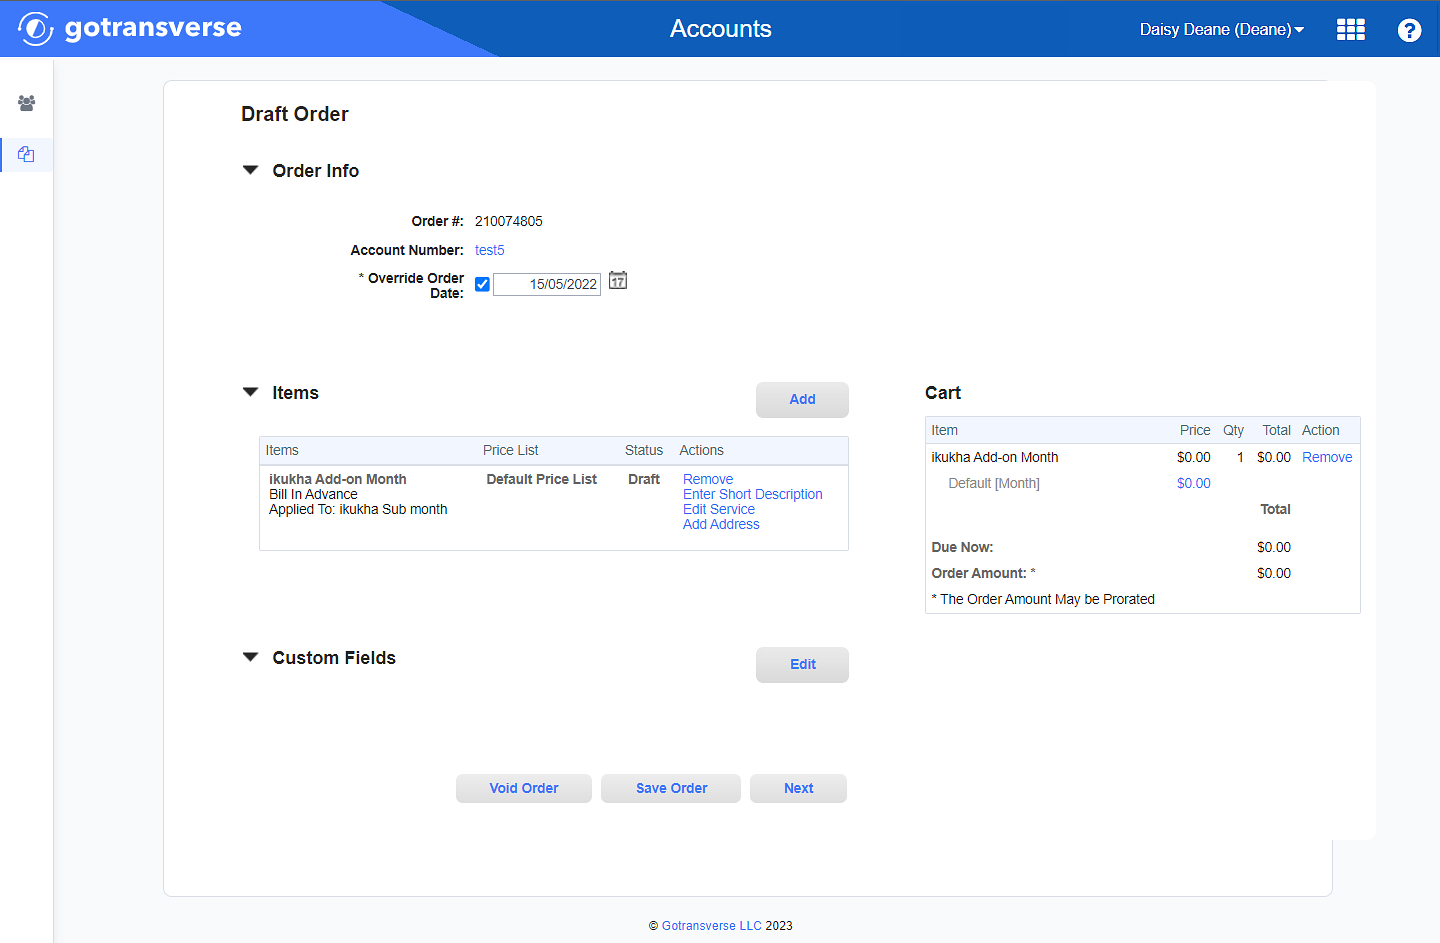Click the Void Order button
This screenshot has width=1440, height=943.
click(x=524, y=788)
